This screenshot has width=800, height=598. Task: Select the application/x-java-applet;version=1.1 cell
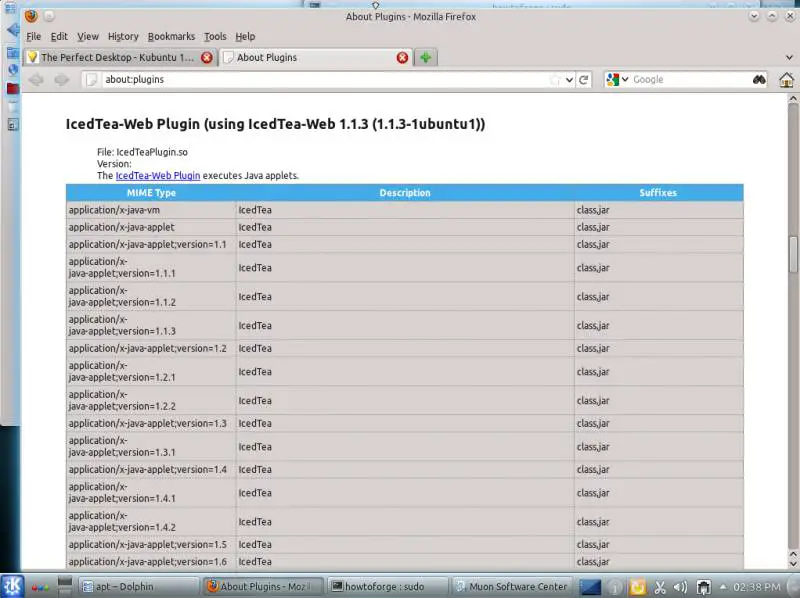[151, 244]
